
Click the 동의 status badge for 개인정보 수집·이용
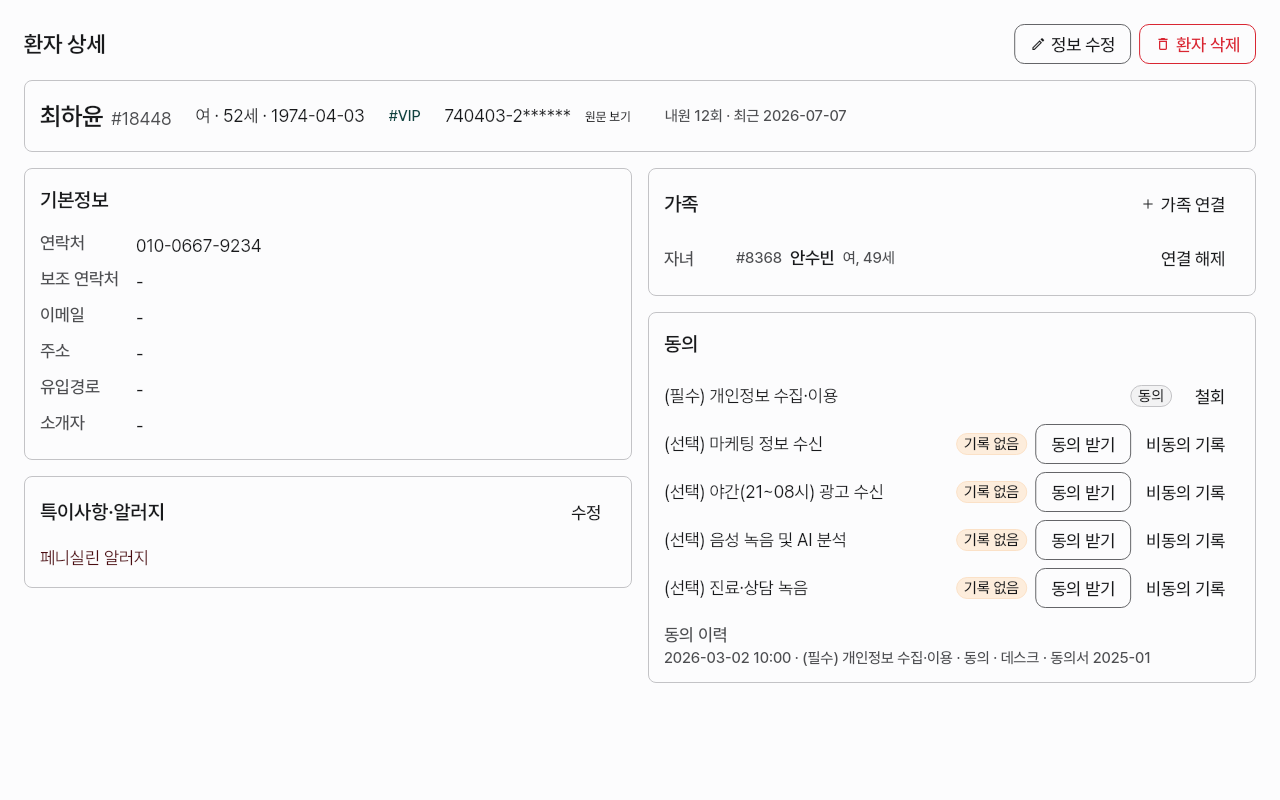[1151, 396]
